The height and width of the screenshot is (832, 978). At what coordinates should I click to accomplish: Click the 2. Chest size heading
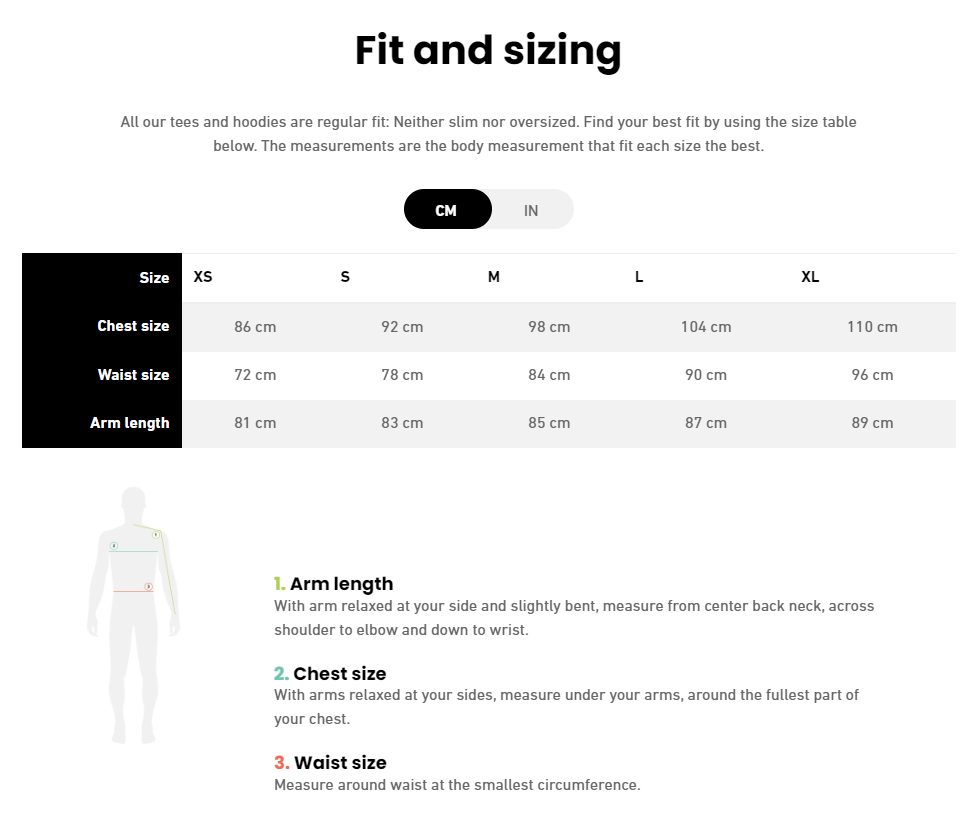pos(330,674)
